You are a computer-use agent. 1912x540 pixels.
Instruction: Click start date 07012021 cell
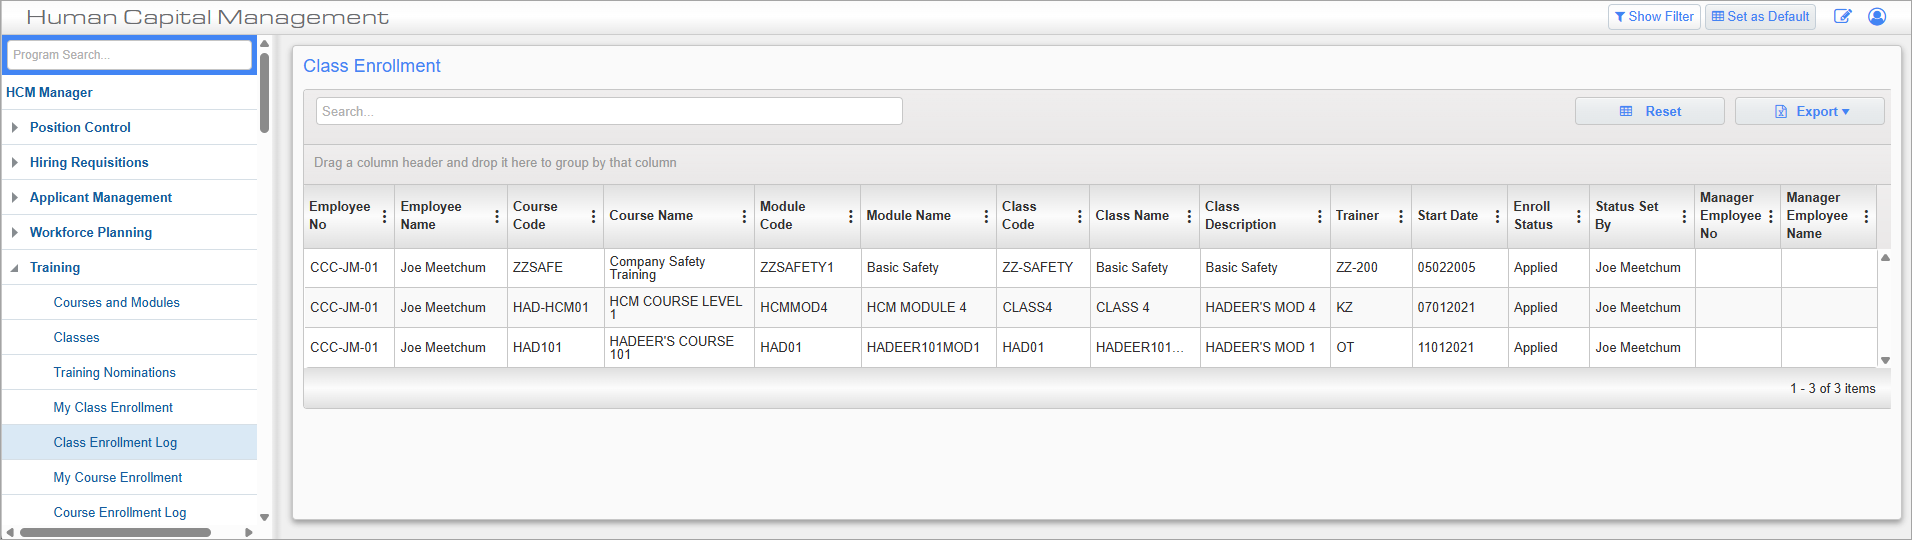point(1459,308)
